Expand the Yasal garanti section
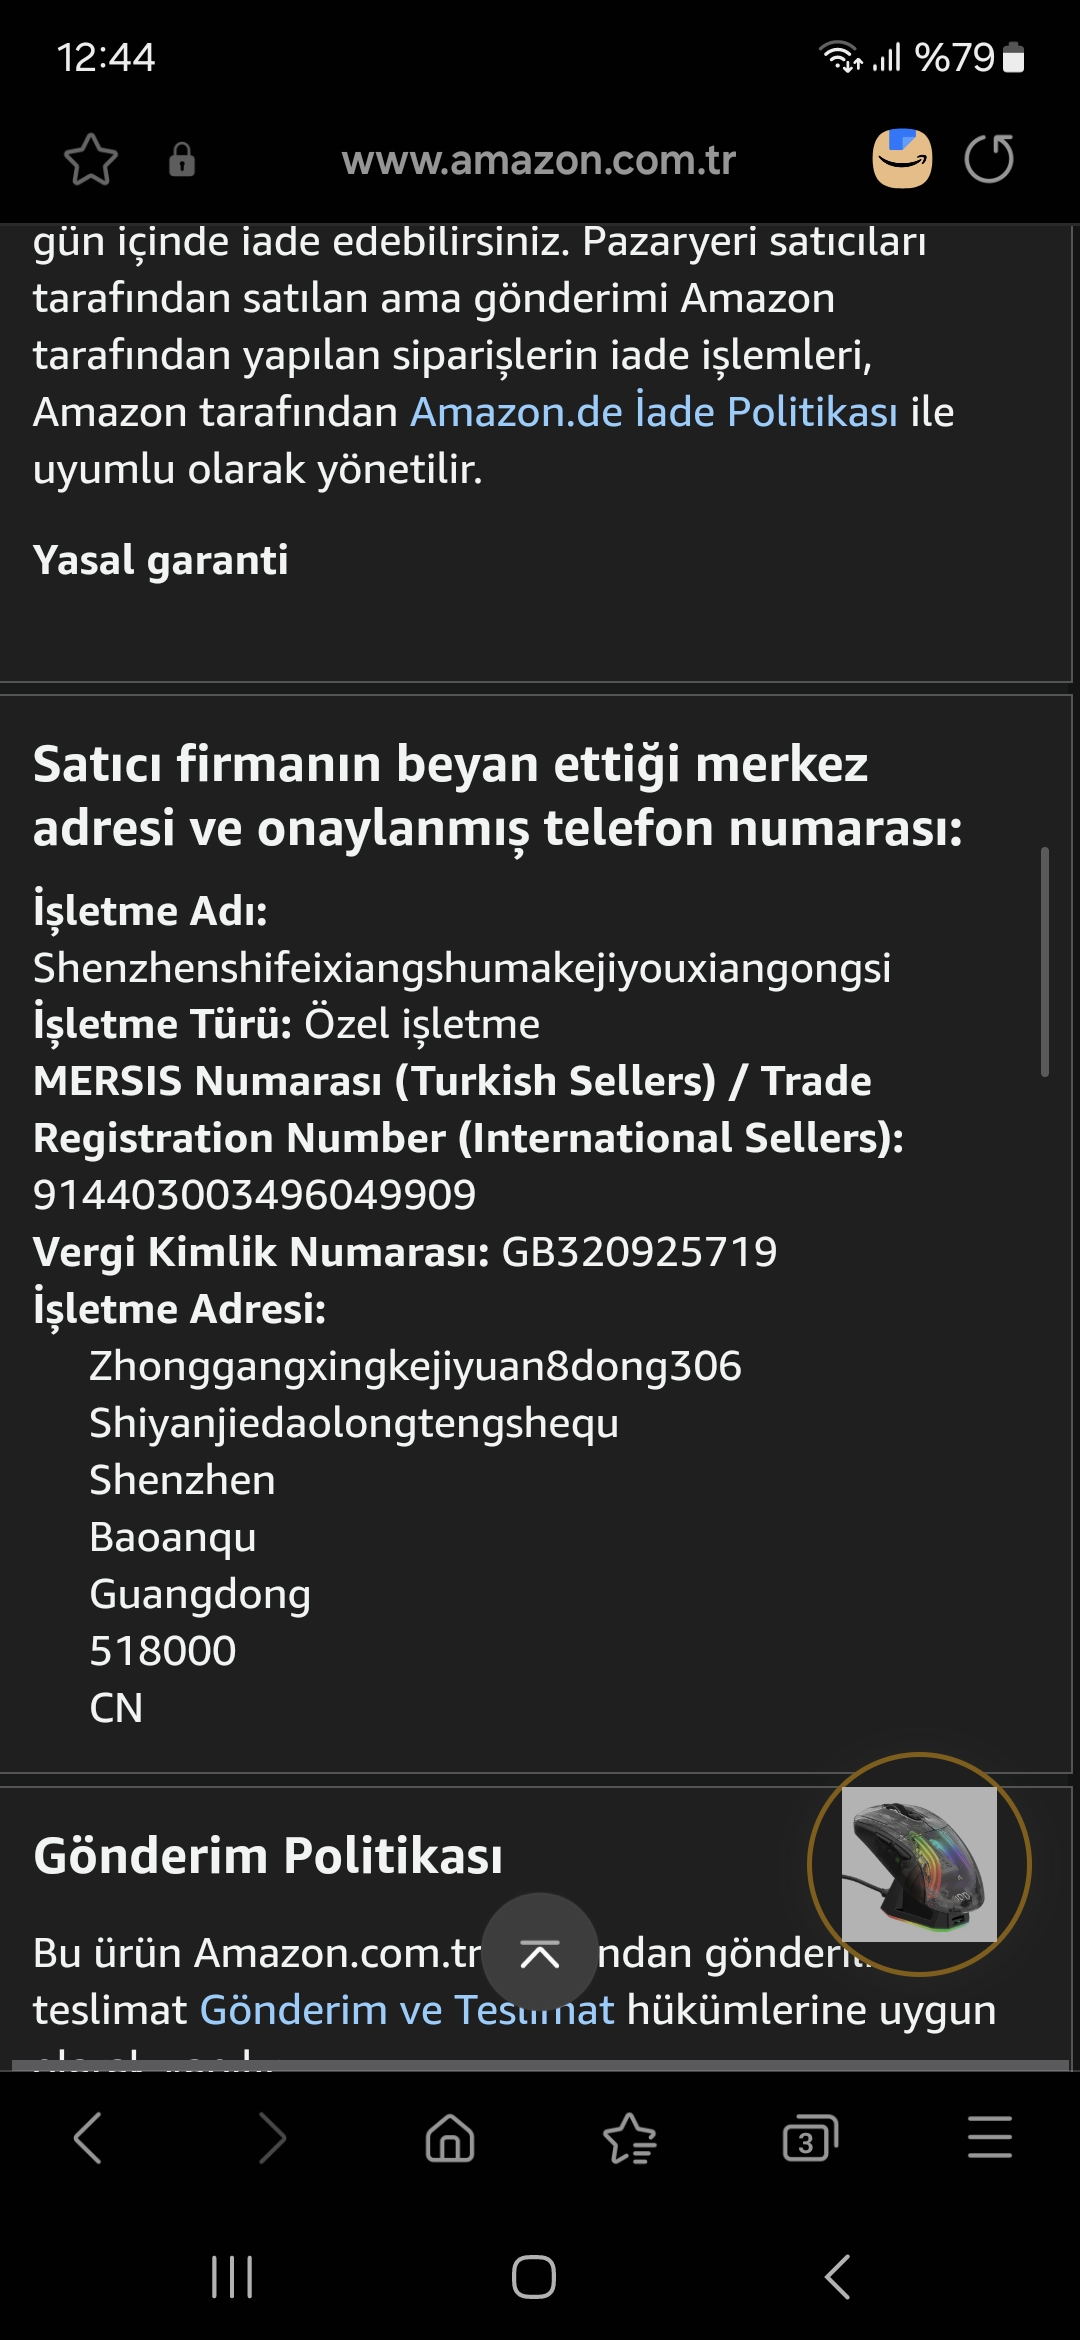Viewport: 1080px width, 2340px height. 161,560
